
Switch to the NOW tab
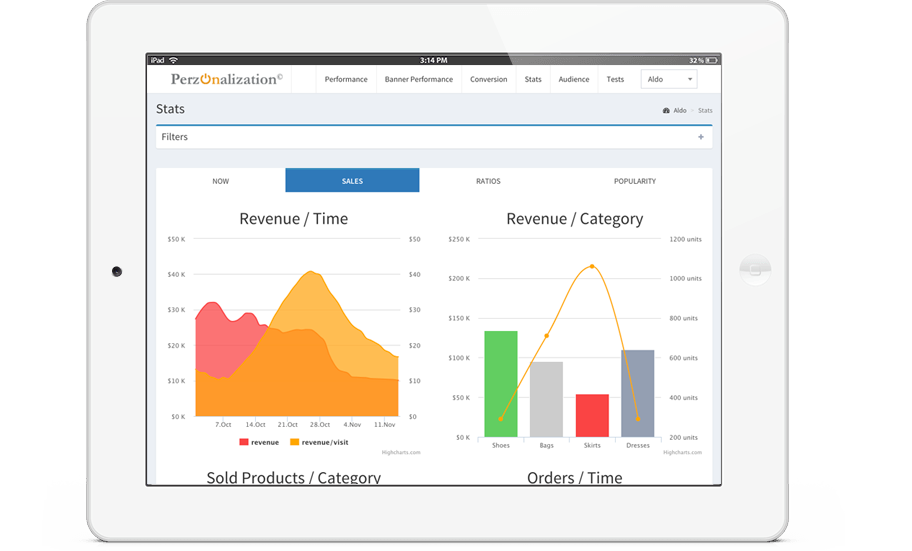[220, 181]
